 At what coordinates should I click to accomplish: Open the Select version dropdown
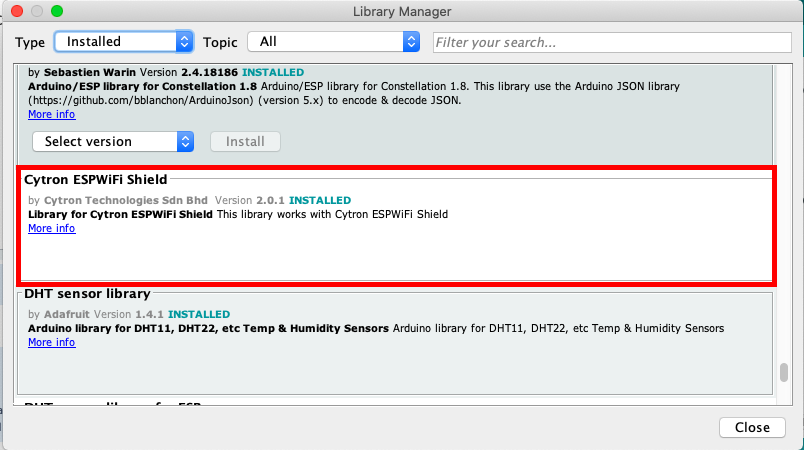113,141
